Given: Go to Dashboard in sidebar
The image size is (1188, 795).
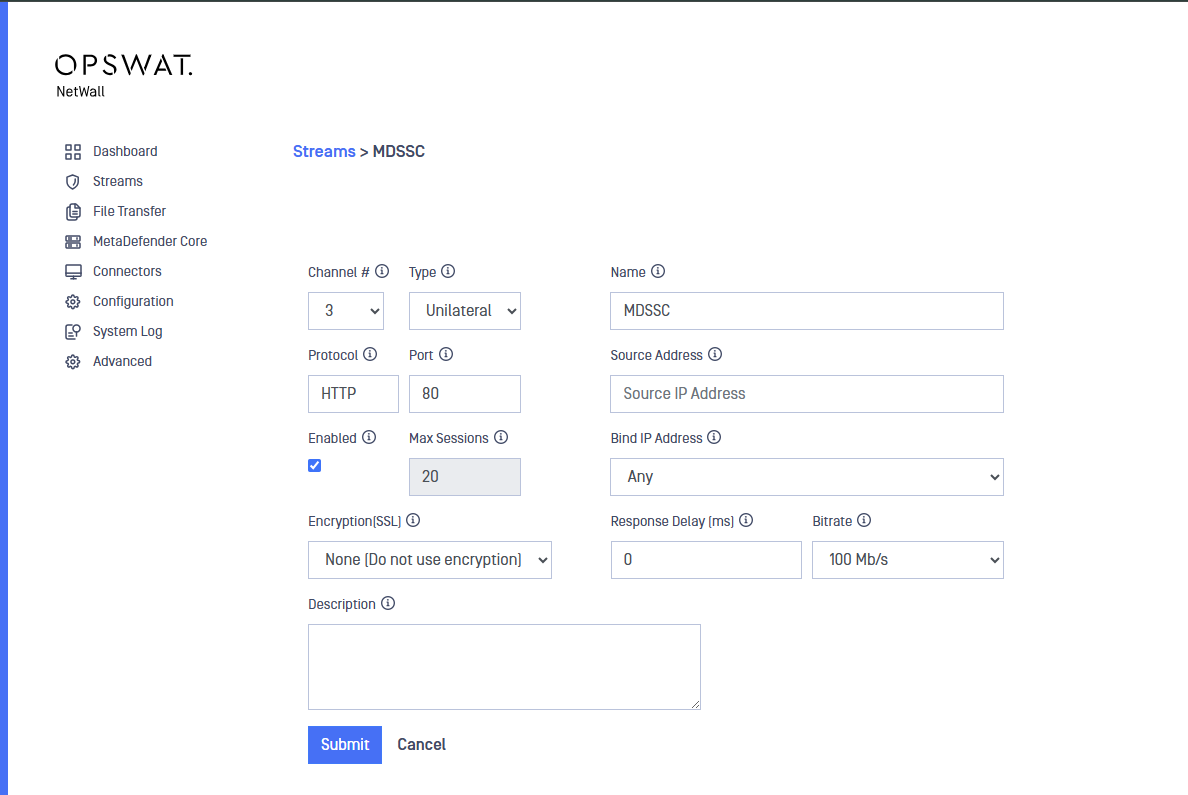Looking at the screenshot, I should tap(125, 152).
